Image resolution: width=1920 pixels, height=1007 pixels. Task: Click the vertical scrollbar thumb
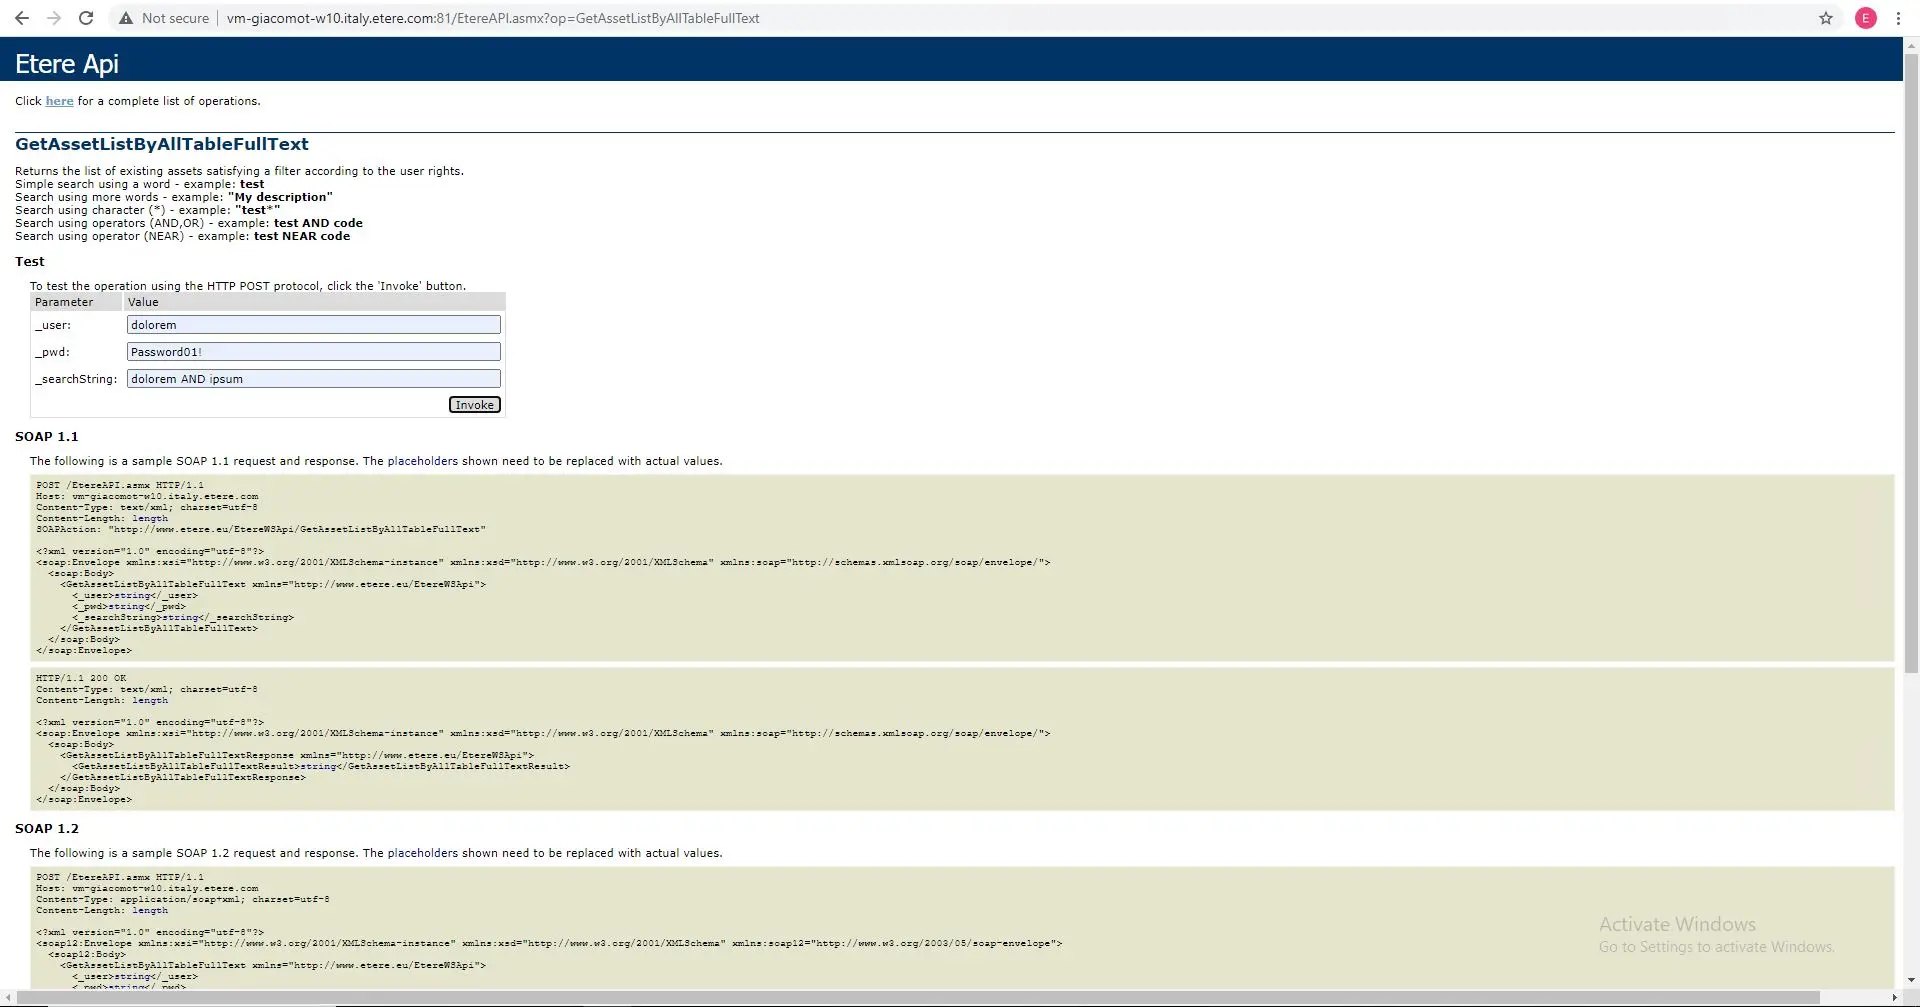[1911, 360]
